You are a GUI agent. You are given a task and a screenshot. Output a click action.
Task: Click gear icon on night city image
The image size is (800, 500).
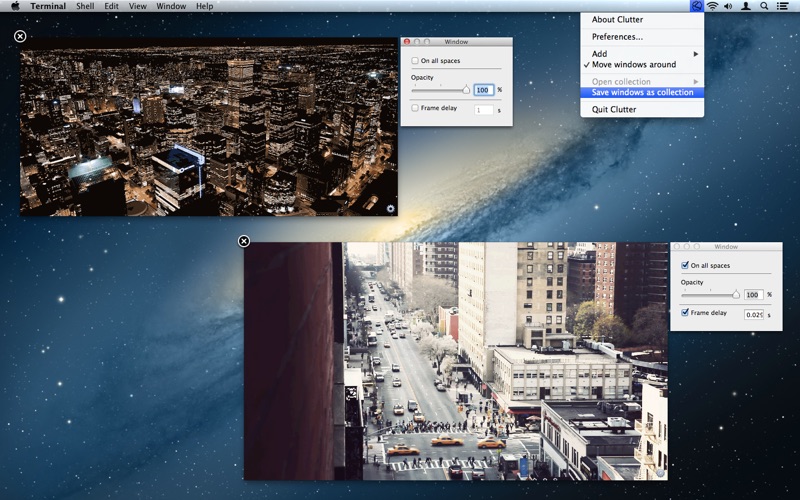tap(389, 208)
